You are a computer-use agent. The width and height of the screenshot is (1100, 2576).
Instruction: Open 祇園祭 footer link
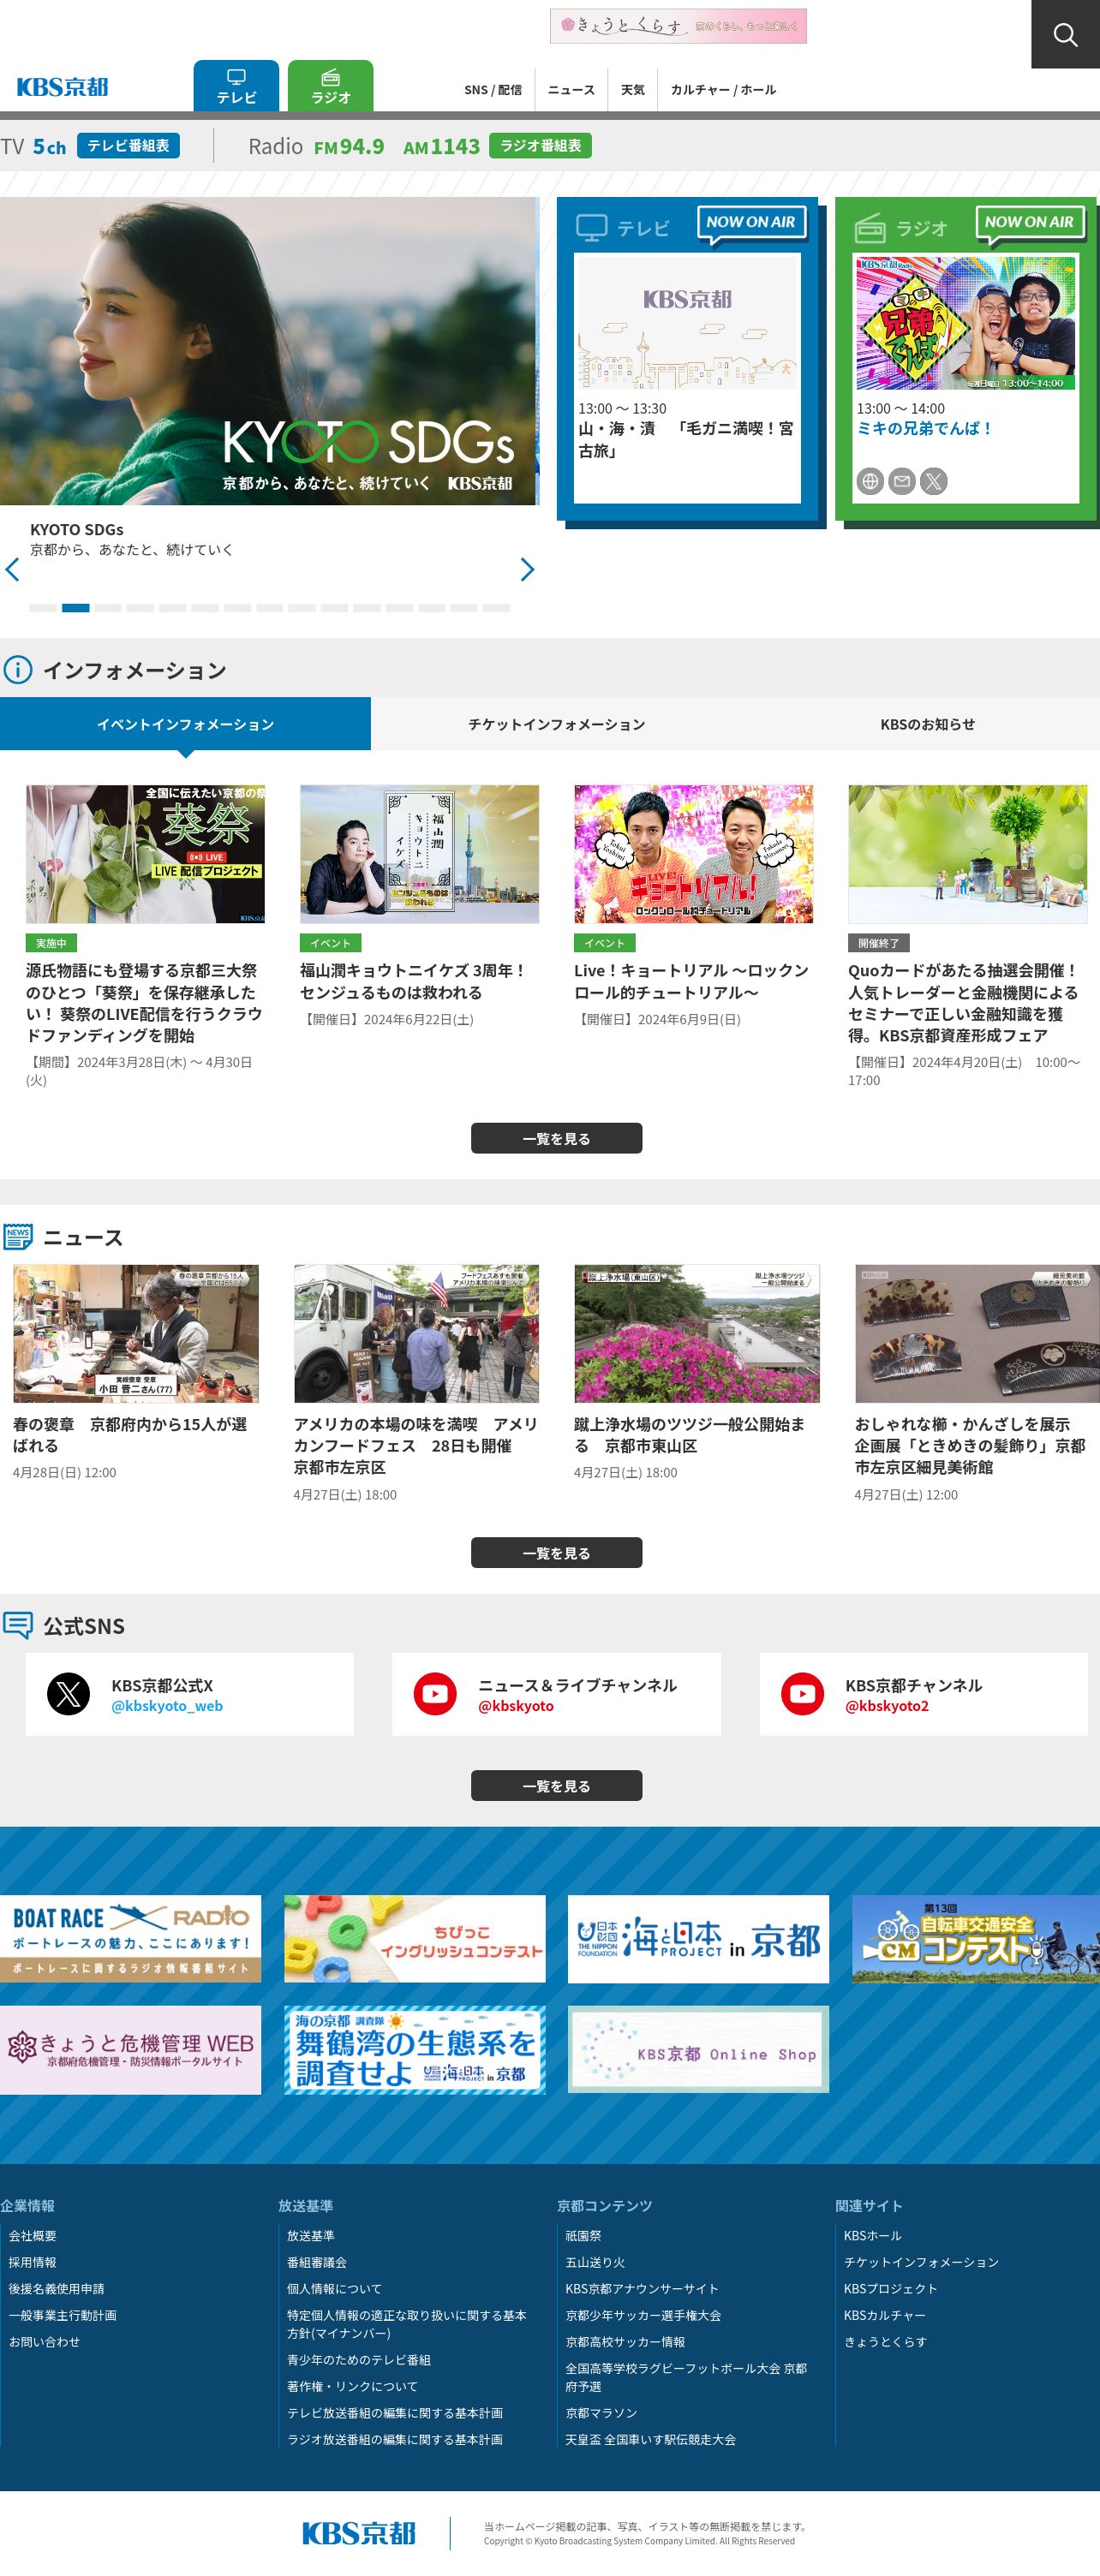[x=583, y=2236]
